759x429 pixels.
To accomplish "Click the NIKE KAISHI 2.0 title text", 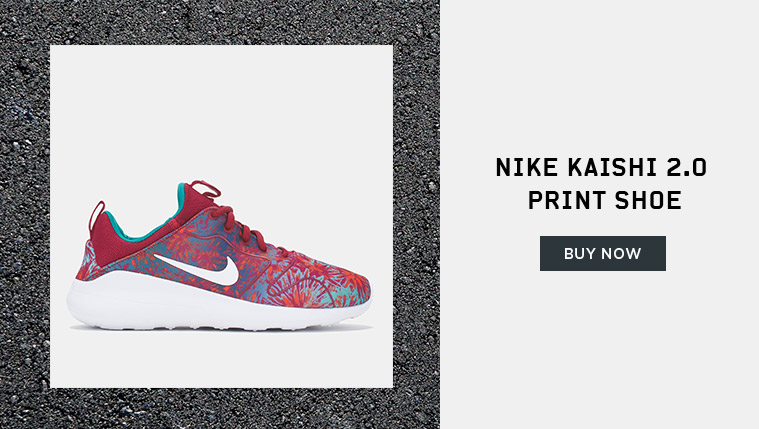I will 601,168.
